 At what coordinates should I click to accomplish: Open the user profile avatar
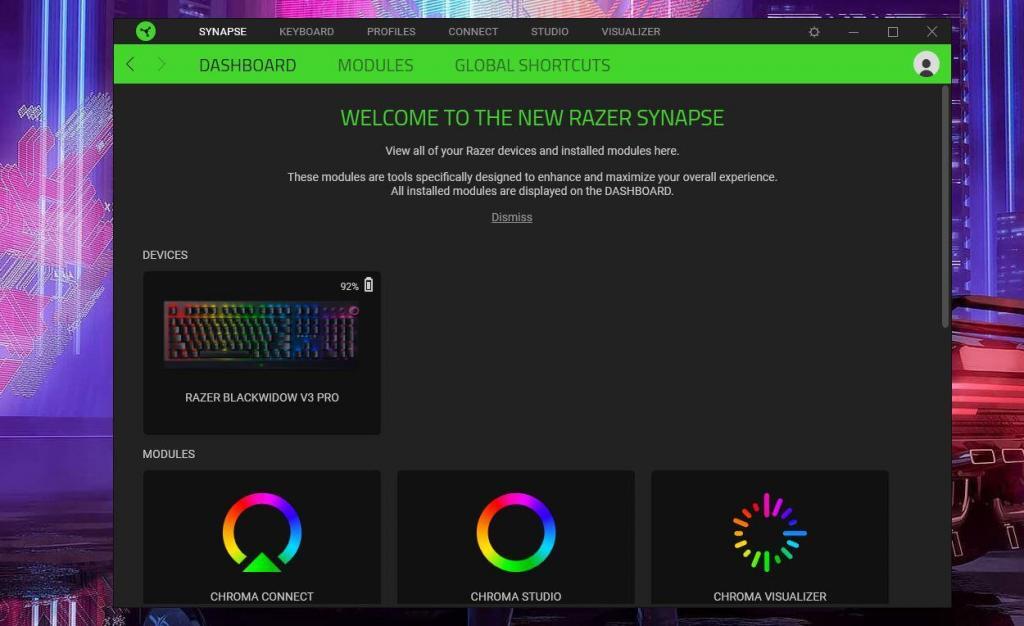(926, 65)
